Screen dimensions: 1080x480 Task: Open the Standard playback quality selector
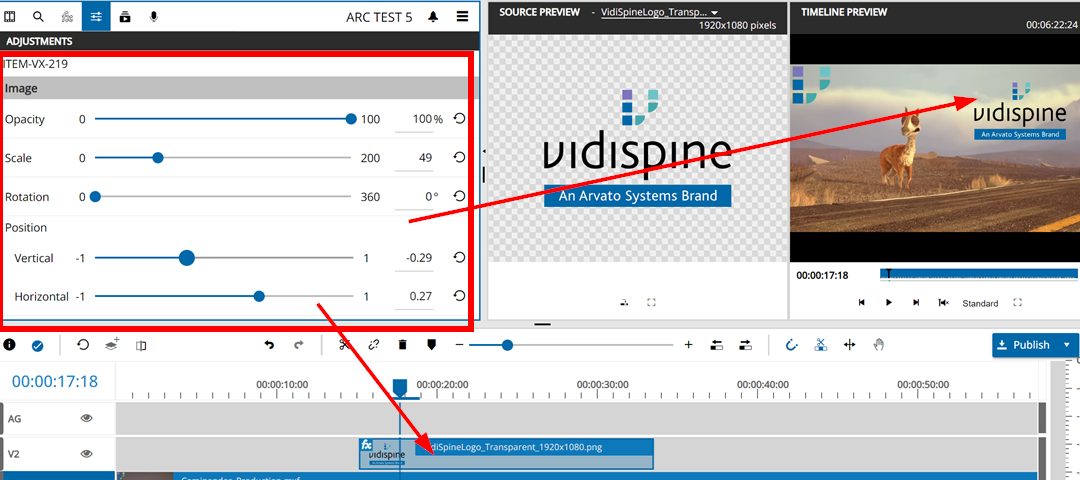(980, 303)
